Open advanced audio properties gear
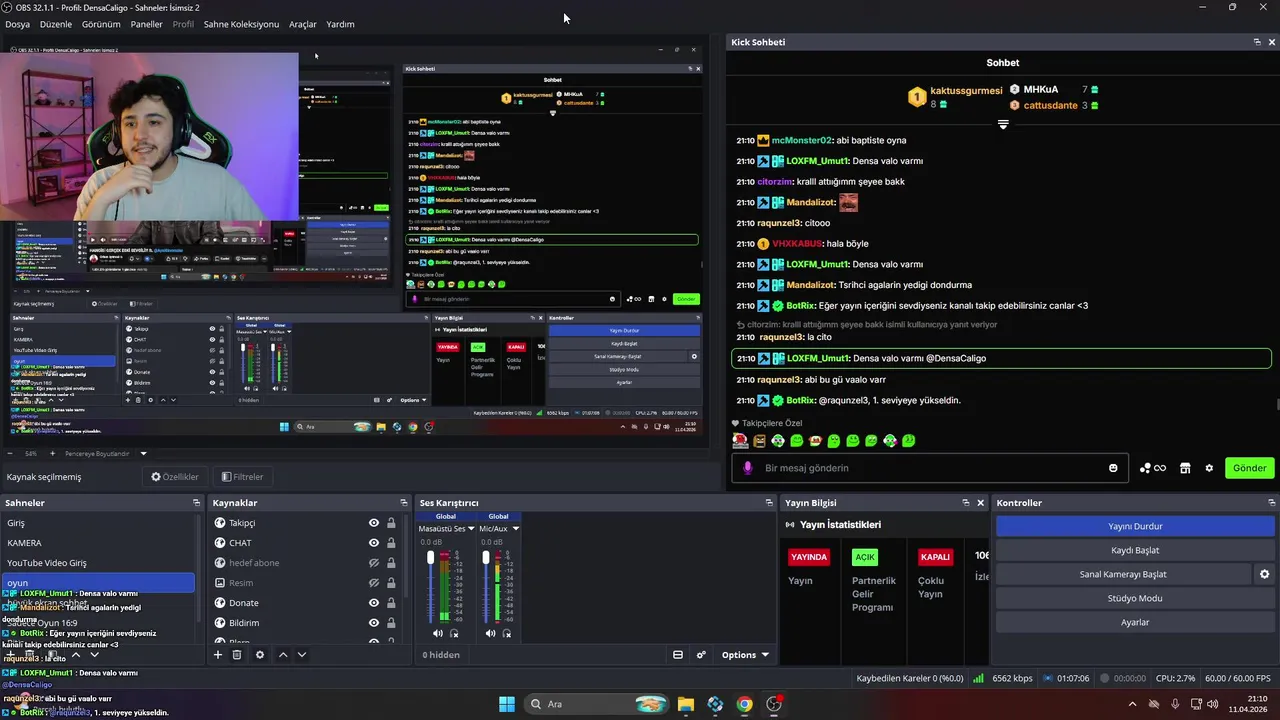Viewport: 1280px width, 720px height. point(701,655)
